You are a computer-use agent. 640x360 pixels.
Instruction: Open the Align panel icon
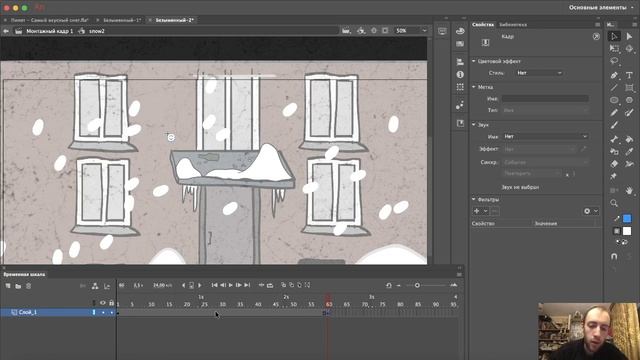[x=460, y=62]
